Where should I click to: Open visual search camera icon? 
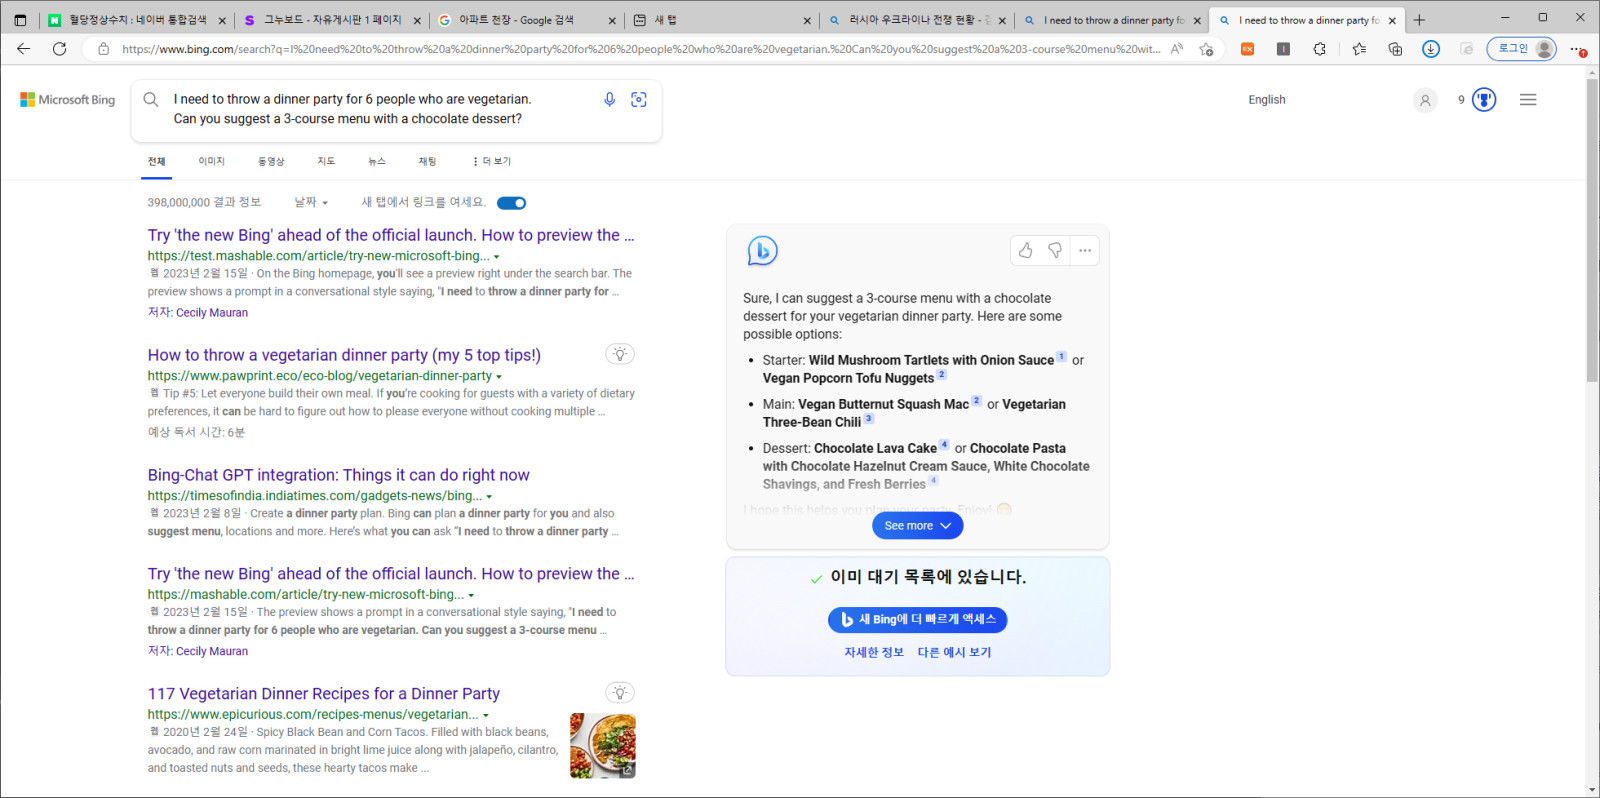pos(639,99)
